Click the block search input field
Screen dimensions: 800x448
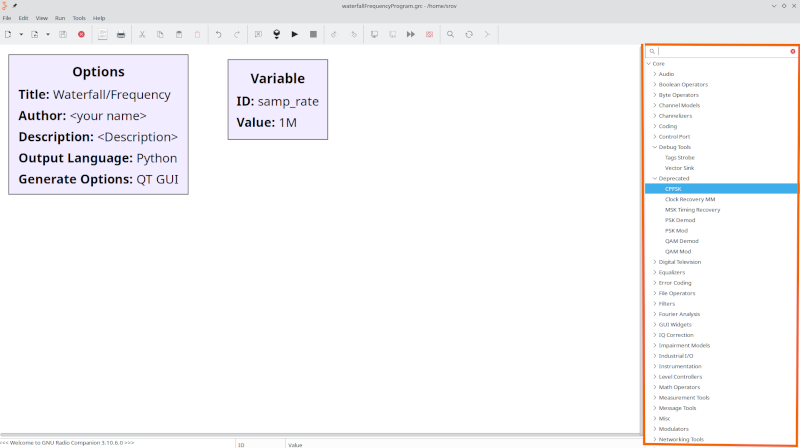(720, 51)
